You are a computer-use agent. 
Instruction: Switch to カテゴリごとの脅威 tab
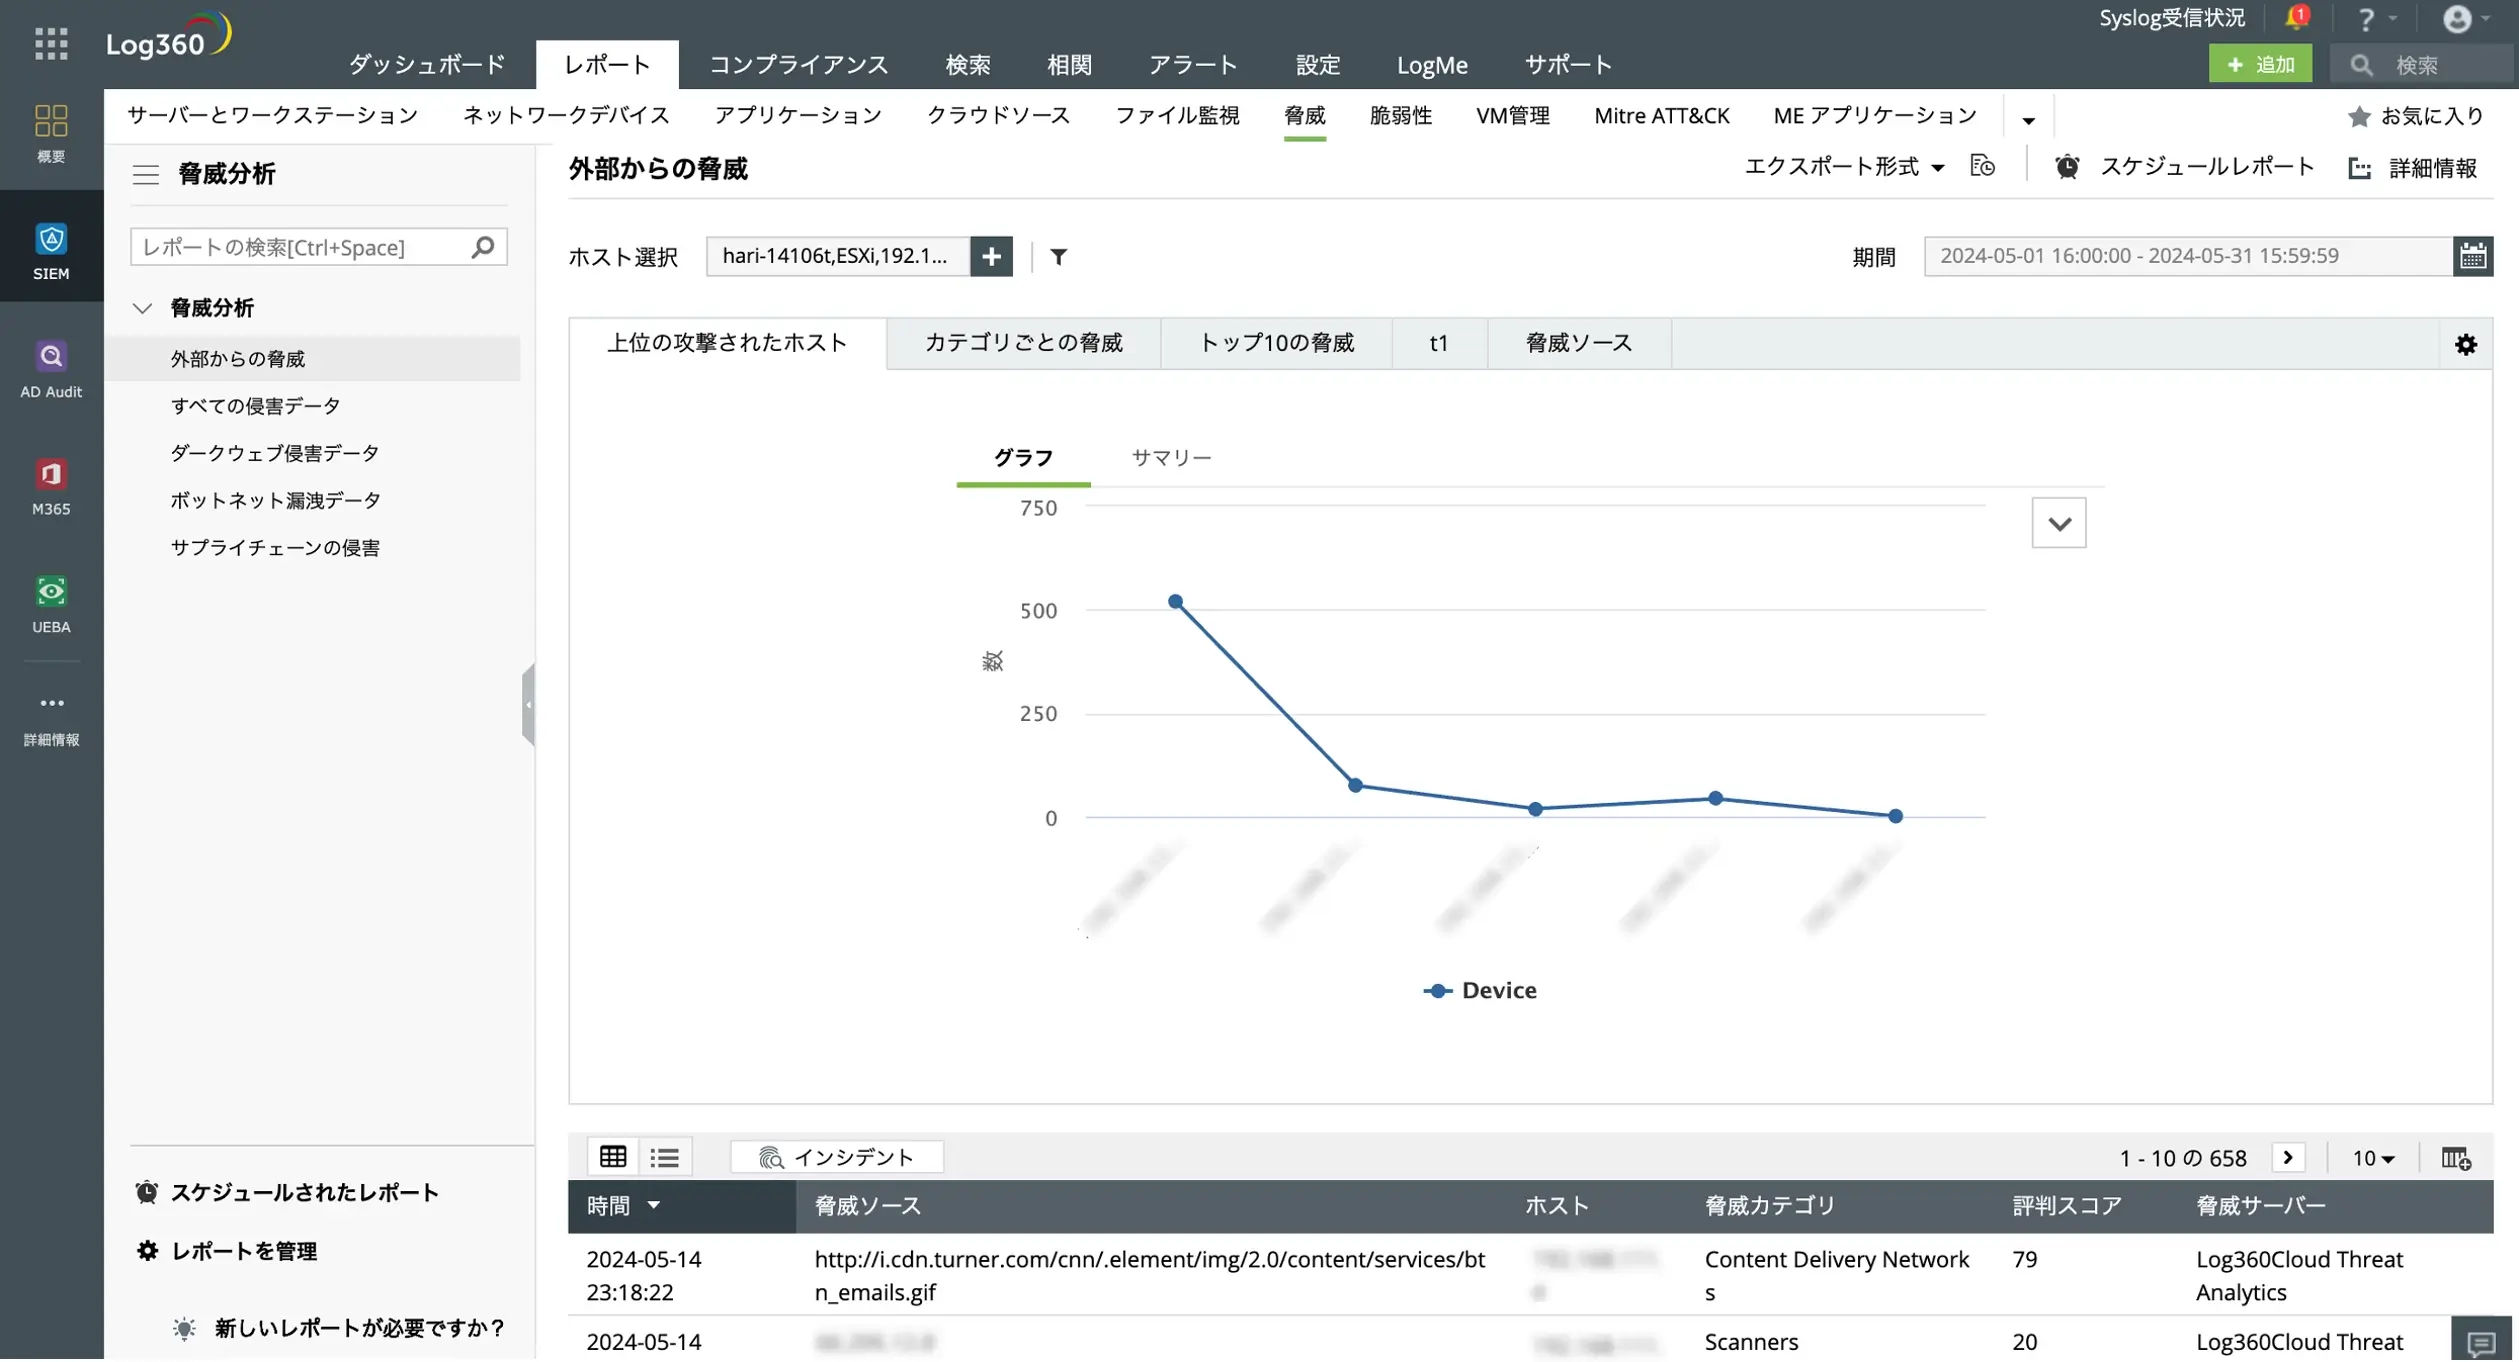1023,343
